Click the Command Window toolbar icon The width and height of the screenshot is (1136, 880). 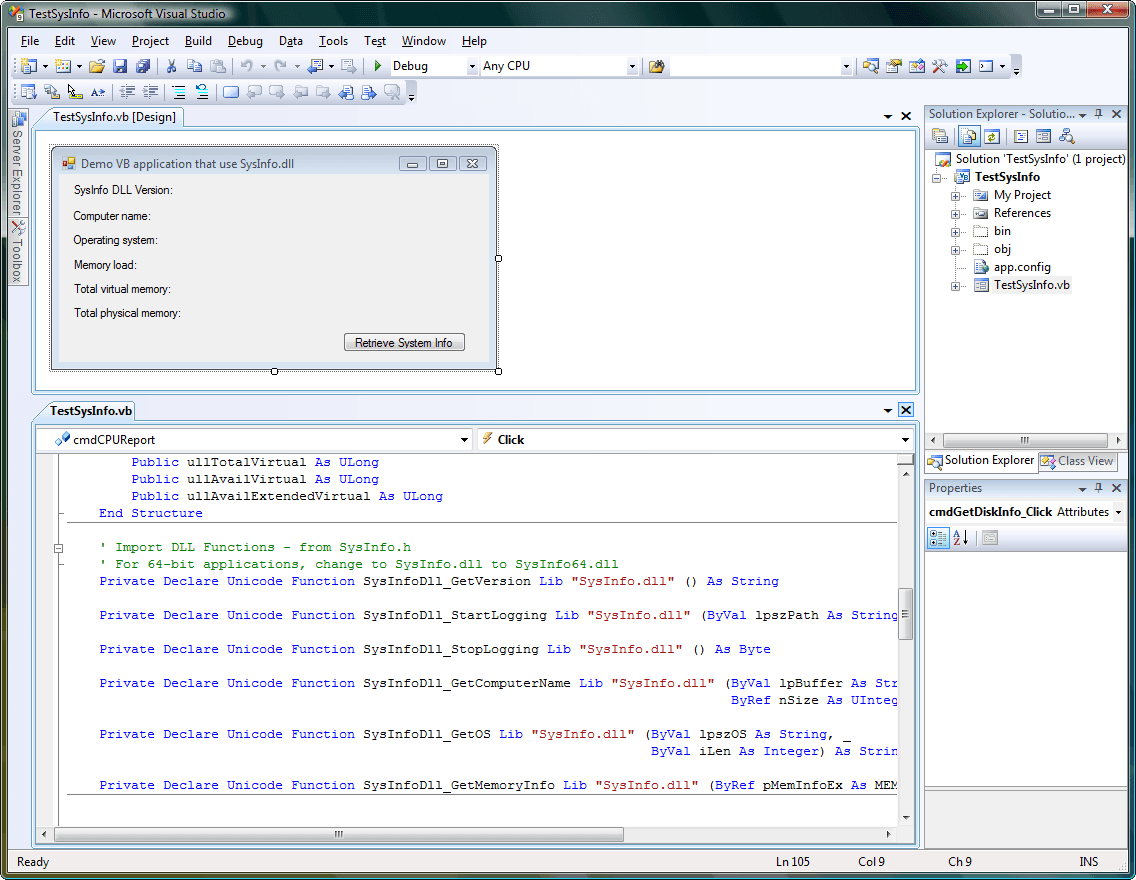coord(986,66)
